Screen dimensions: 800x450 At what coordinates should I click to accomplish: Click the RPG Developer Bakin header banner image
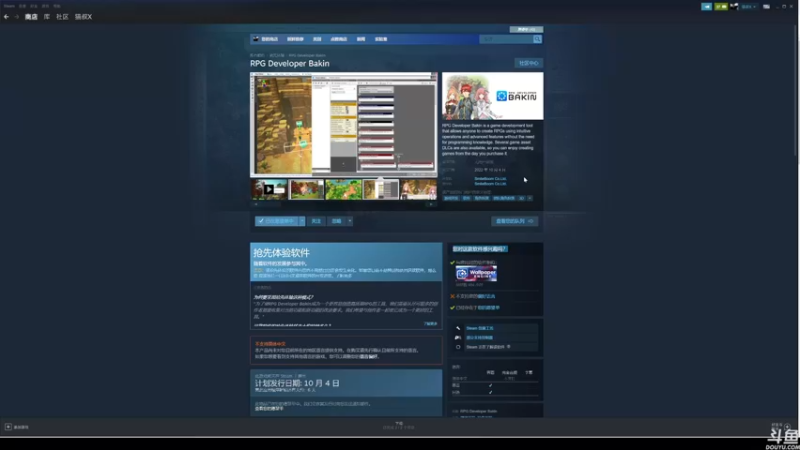pyautogui.click(x=492, y=96)
